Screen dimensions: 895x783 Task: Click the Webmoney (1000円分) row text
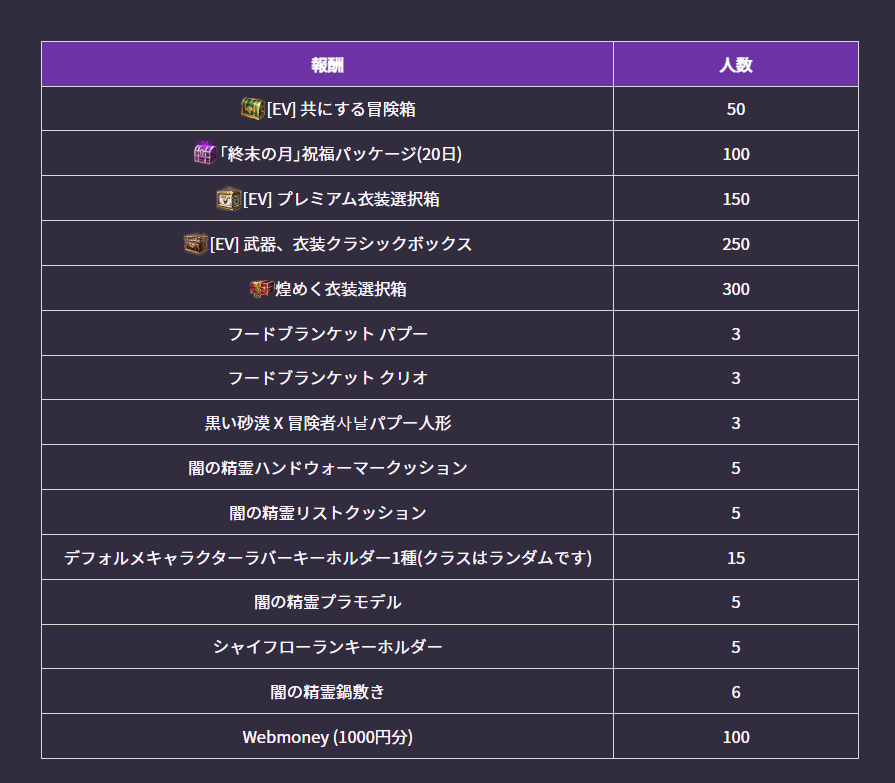click(x=328, y=737)
